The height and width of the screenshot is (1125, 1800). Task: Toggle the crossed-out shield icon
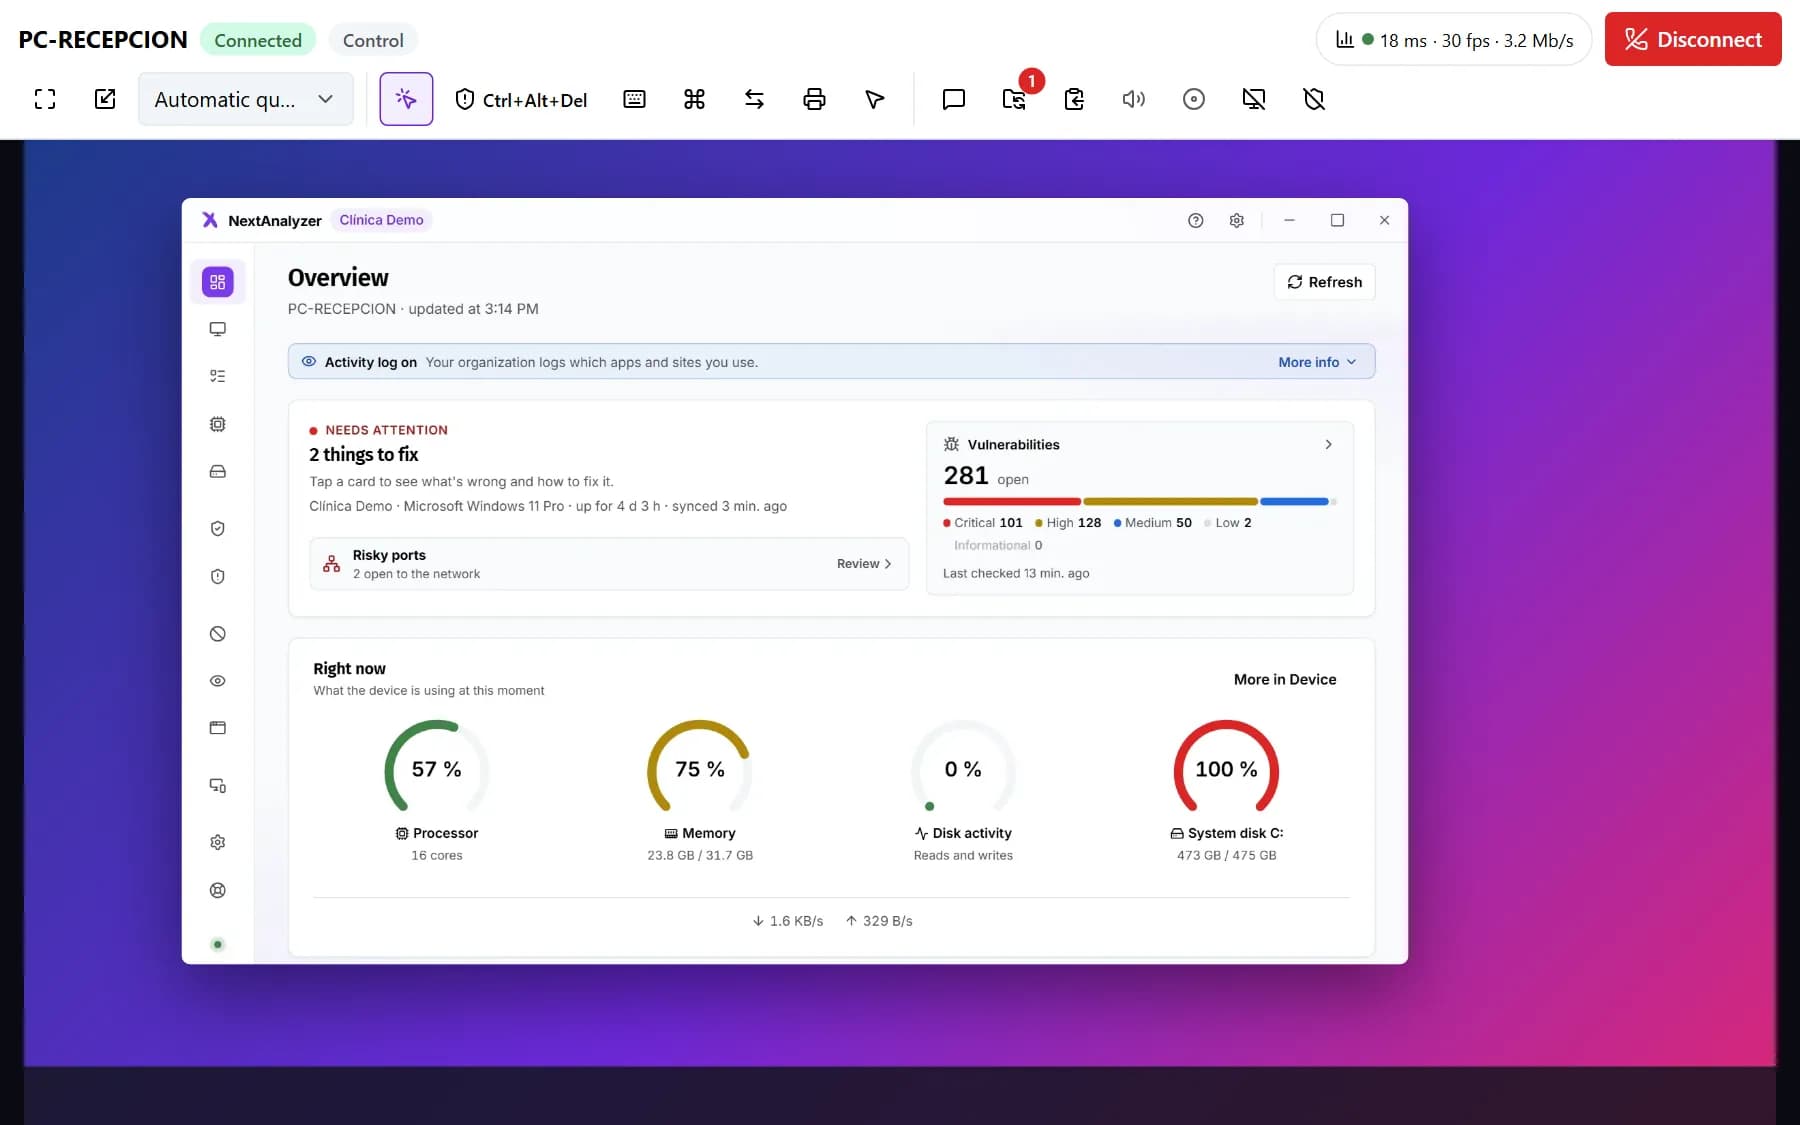pos(1314,99)
